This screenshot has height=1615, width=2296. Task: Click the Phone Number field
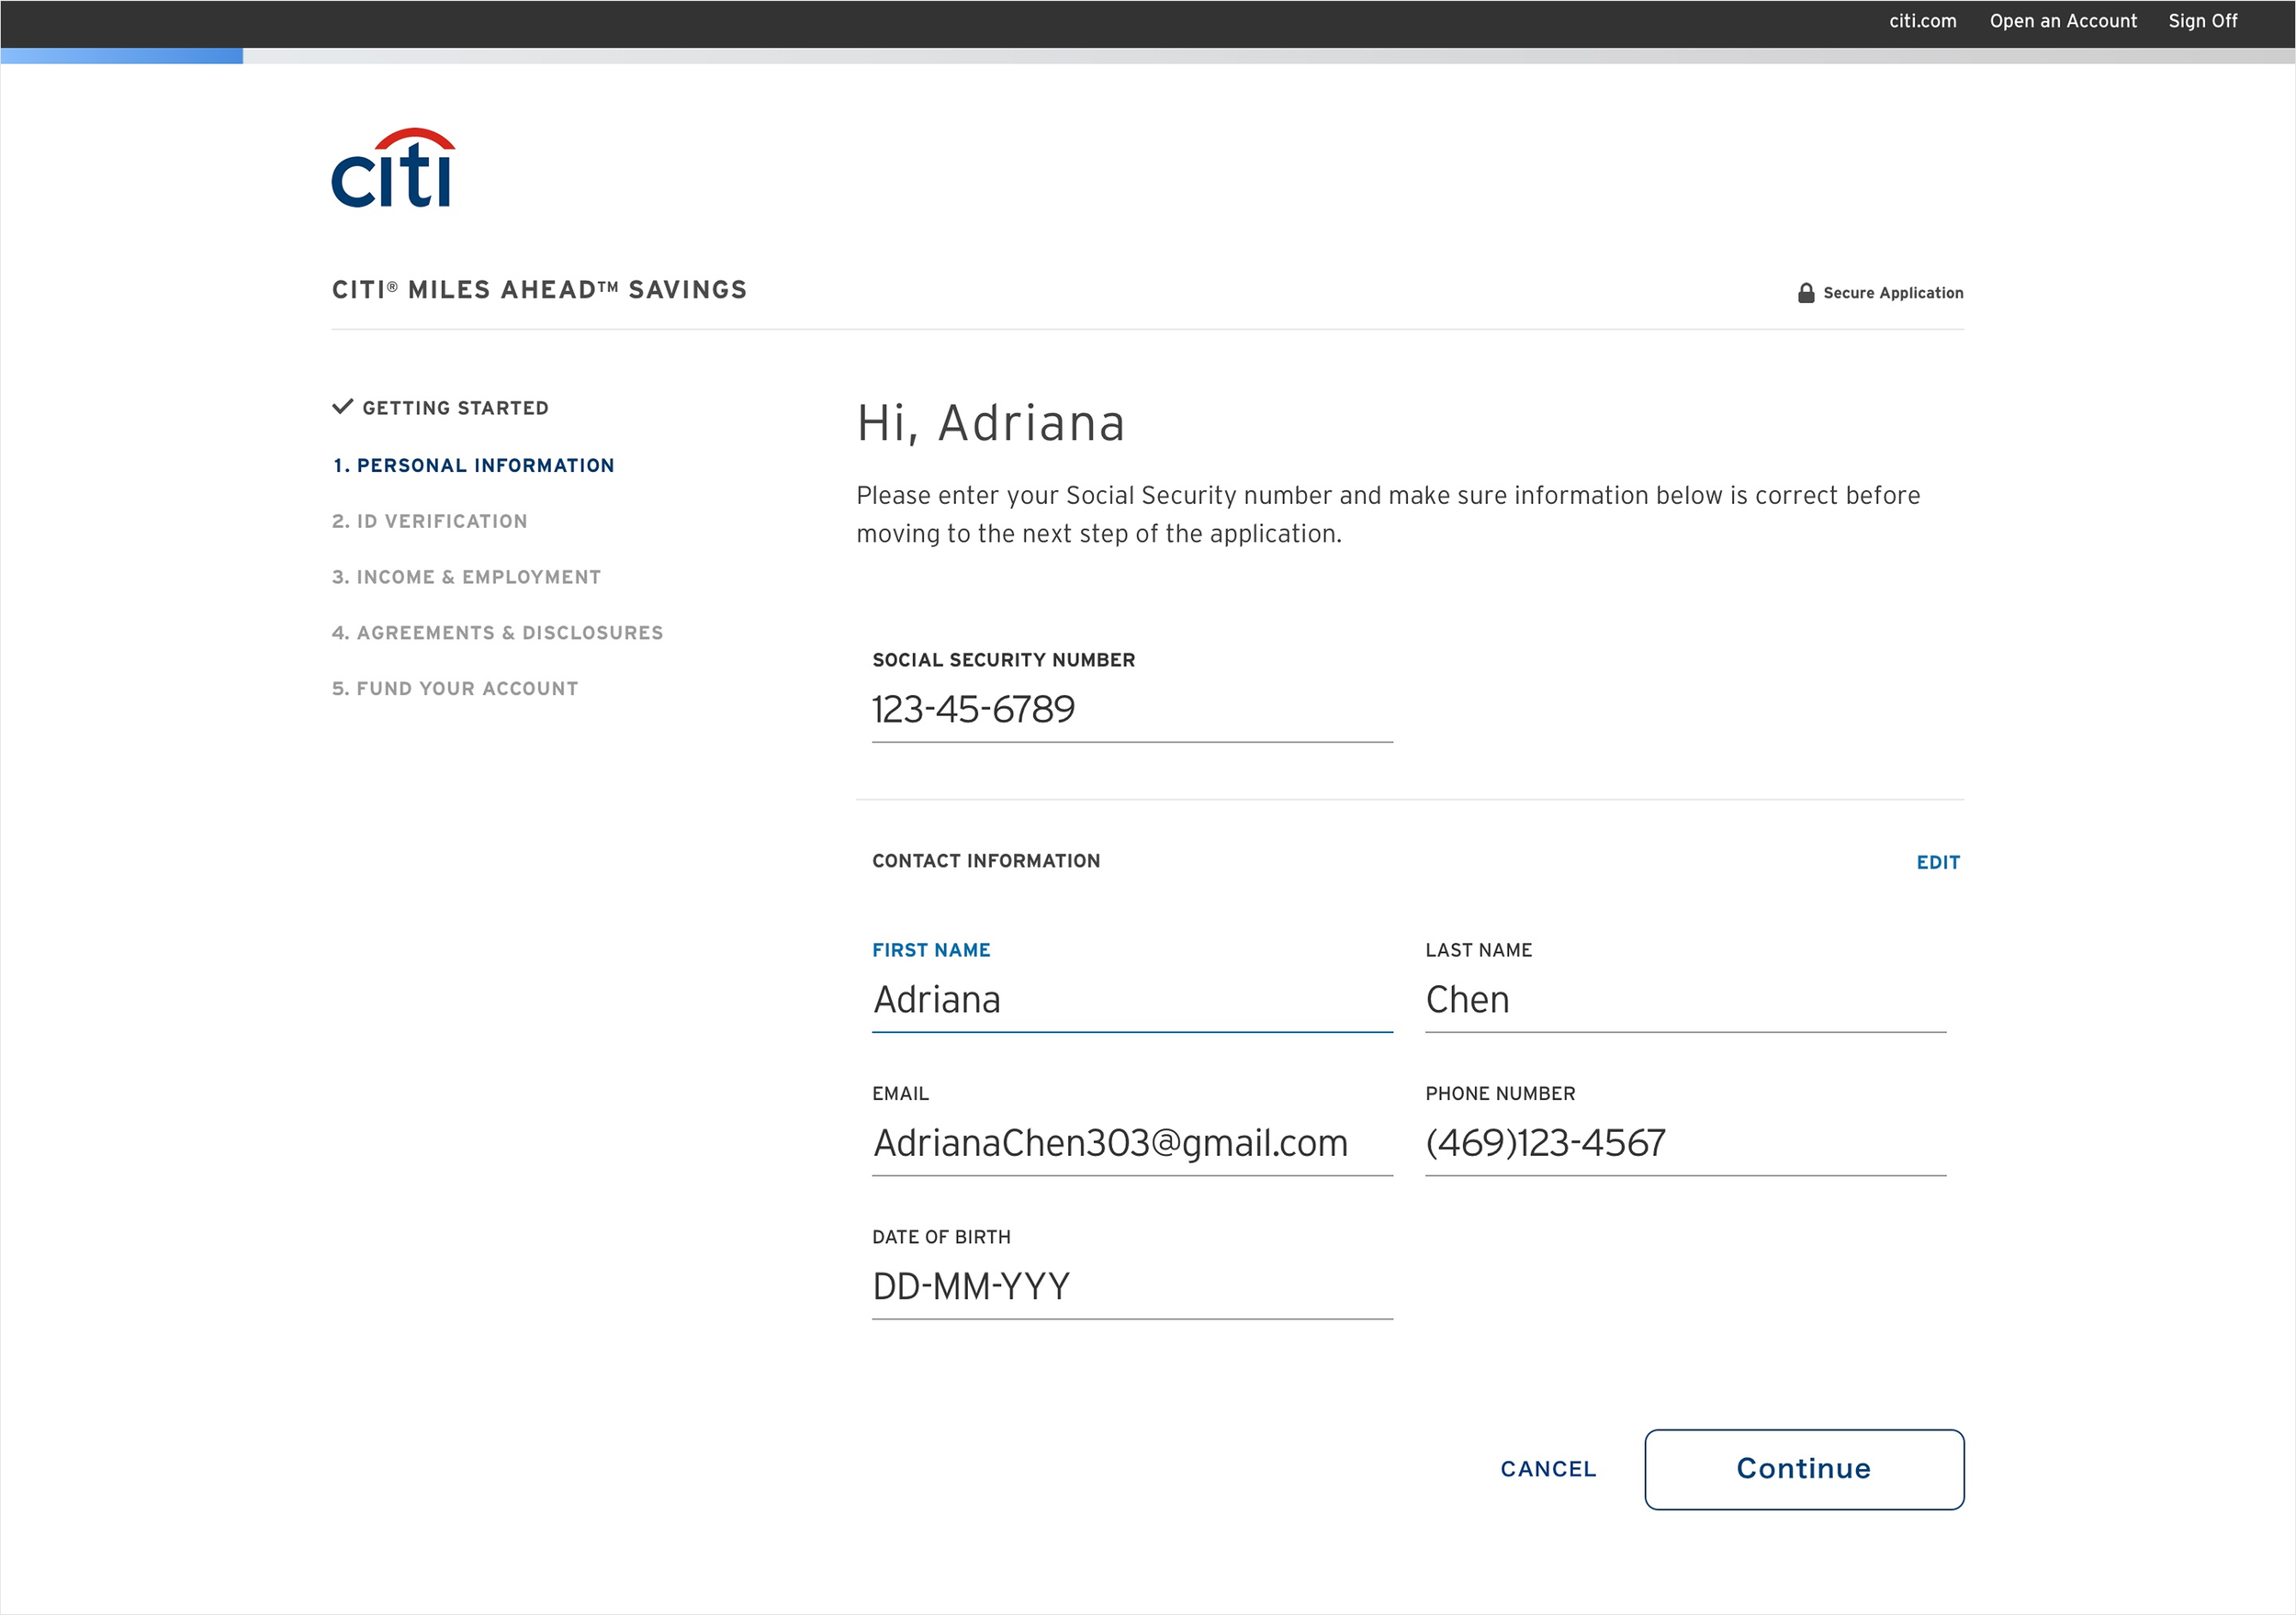(1684, 1143)
